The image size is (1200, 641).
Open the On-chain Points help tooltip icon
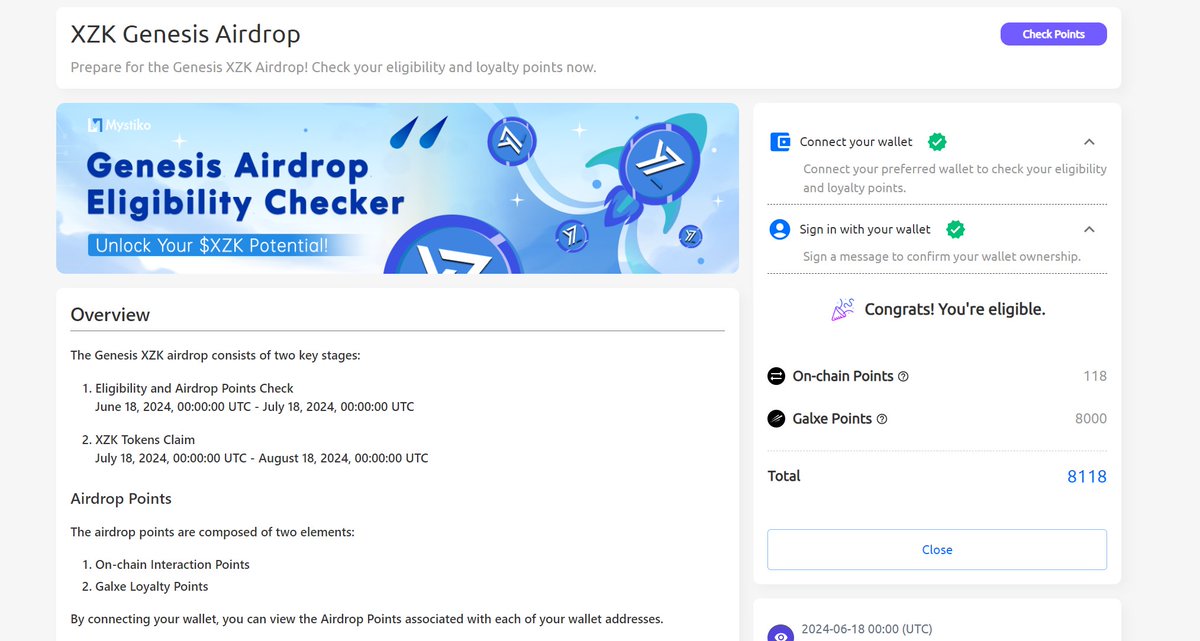(x=903, y=377)
